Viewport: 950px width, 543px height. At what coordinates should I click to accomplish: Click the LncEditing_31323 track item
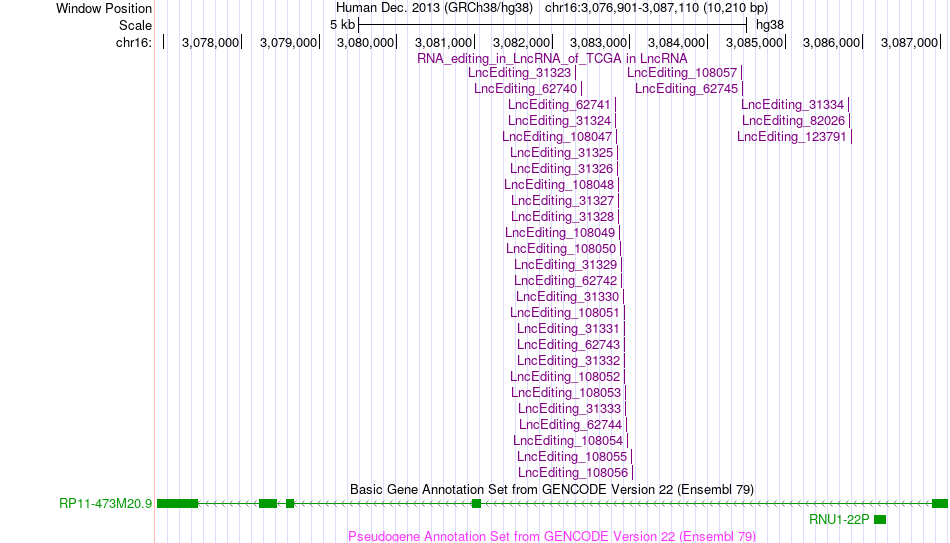520,73
